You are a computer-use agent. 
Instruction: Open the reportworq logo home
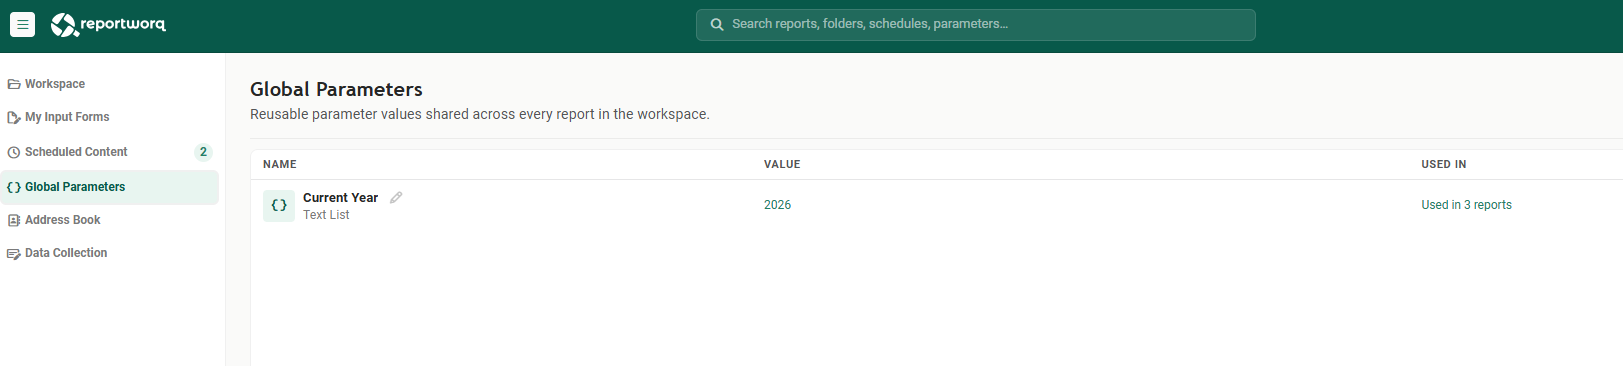point(108,24)
